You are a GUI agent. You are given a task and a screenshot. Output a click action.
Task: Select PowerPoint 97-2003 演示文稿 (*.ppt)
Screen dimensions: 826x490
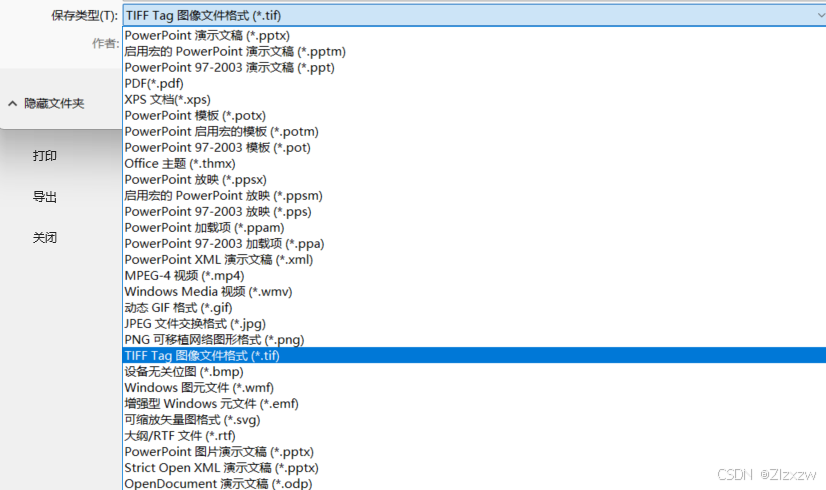(474, 67)
